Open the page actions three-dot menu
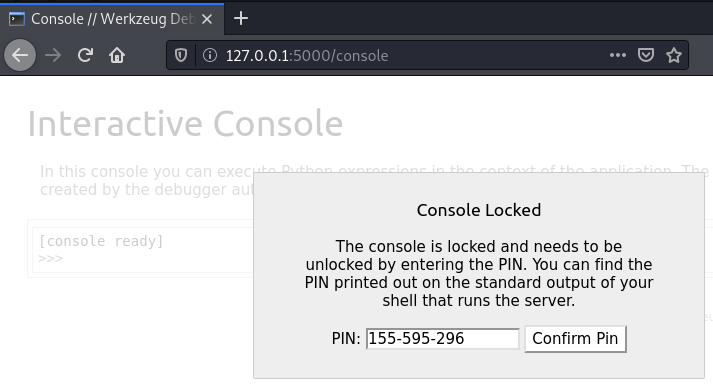 (x=618, y=56)
